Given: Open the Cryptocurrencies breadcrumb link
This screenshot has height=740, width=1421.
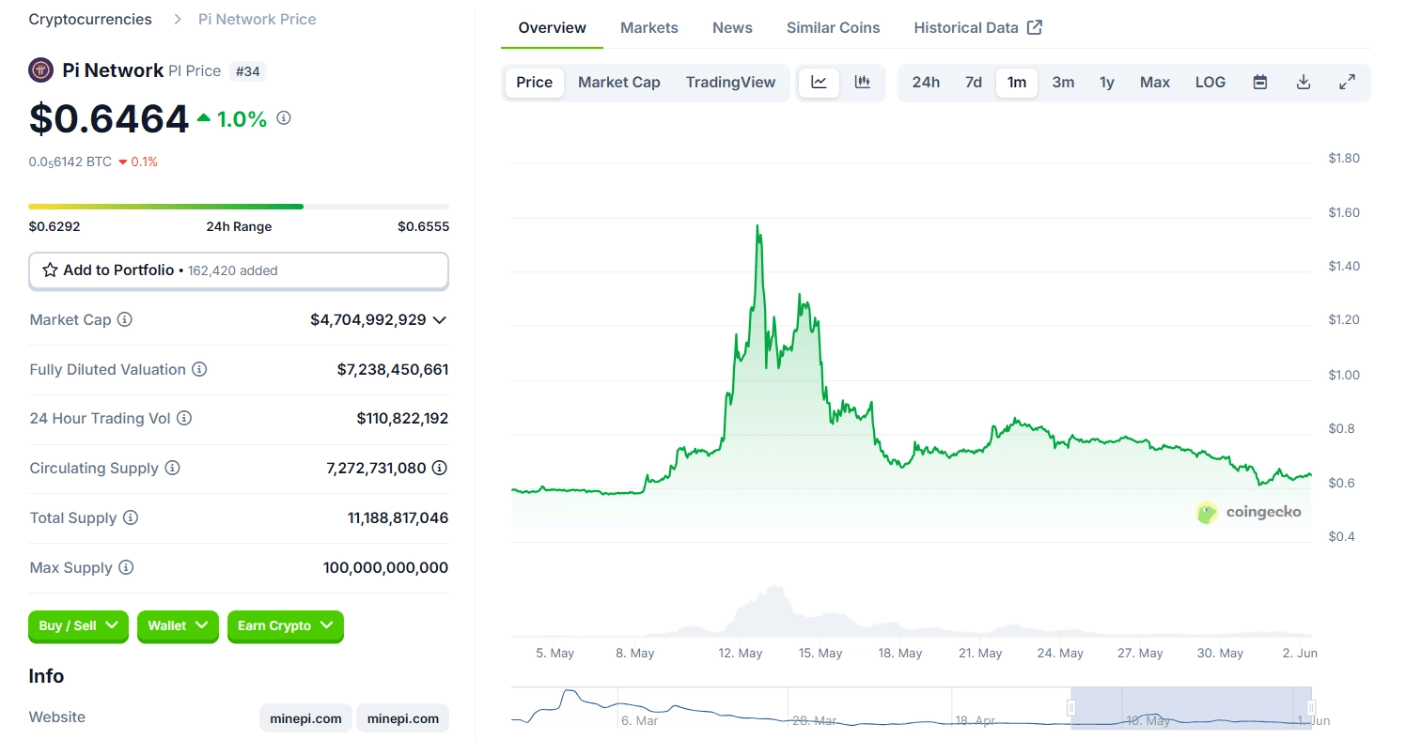Looking at the screenshot, I should click(x=90, y=19).
